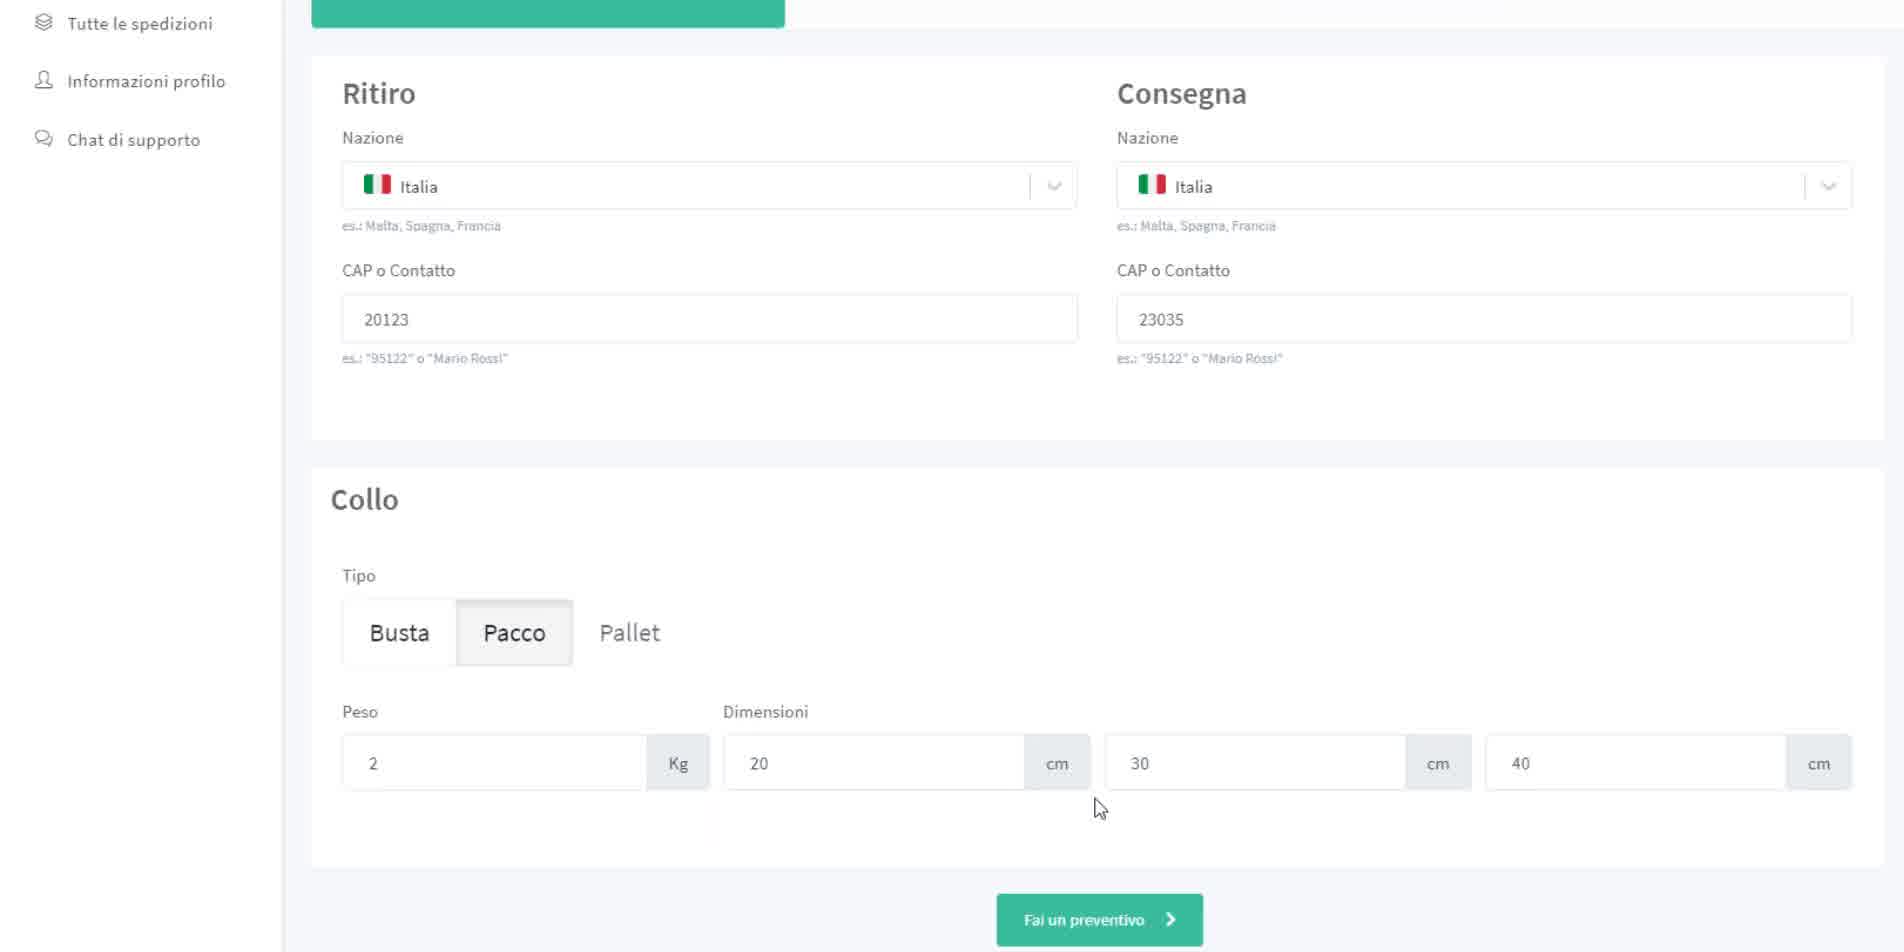Image resolution: width=1904 pixels, height=952 pixels.
Task: Click the third dimension field showing 40
Action: [1636, 763]
